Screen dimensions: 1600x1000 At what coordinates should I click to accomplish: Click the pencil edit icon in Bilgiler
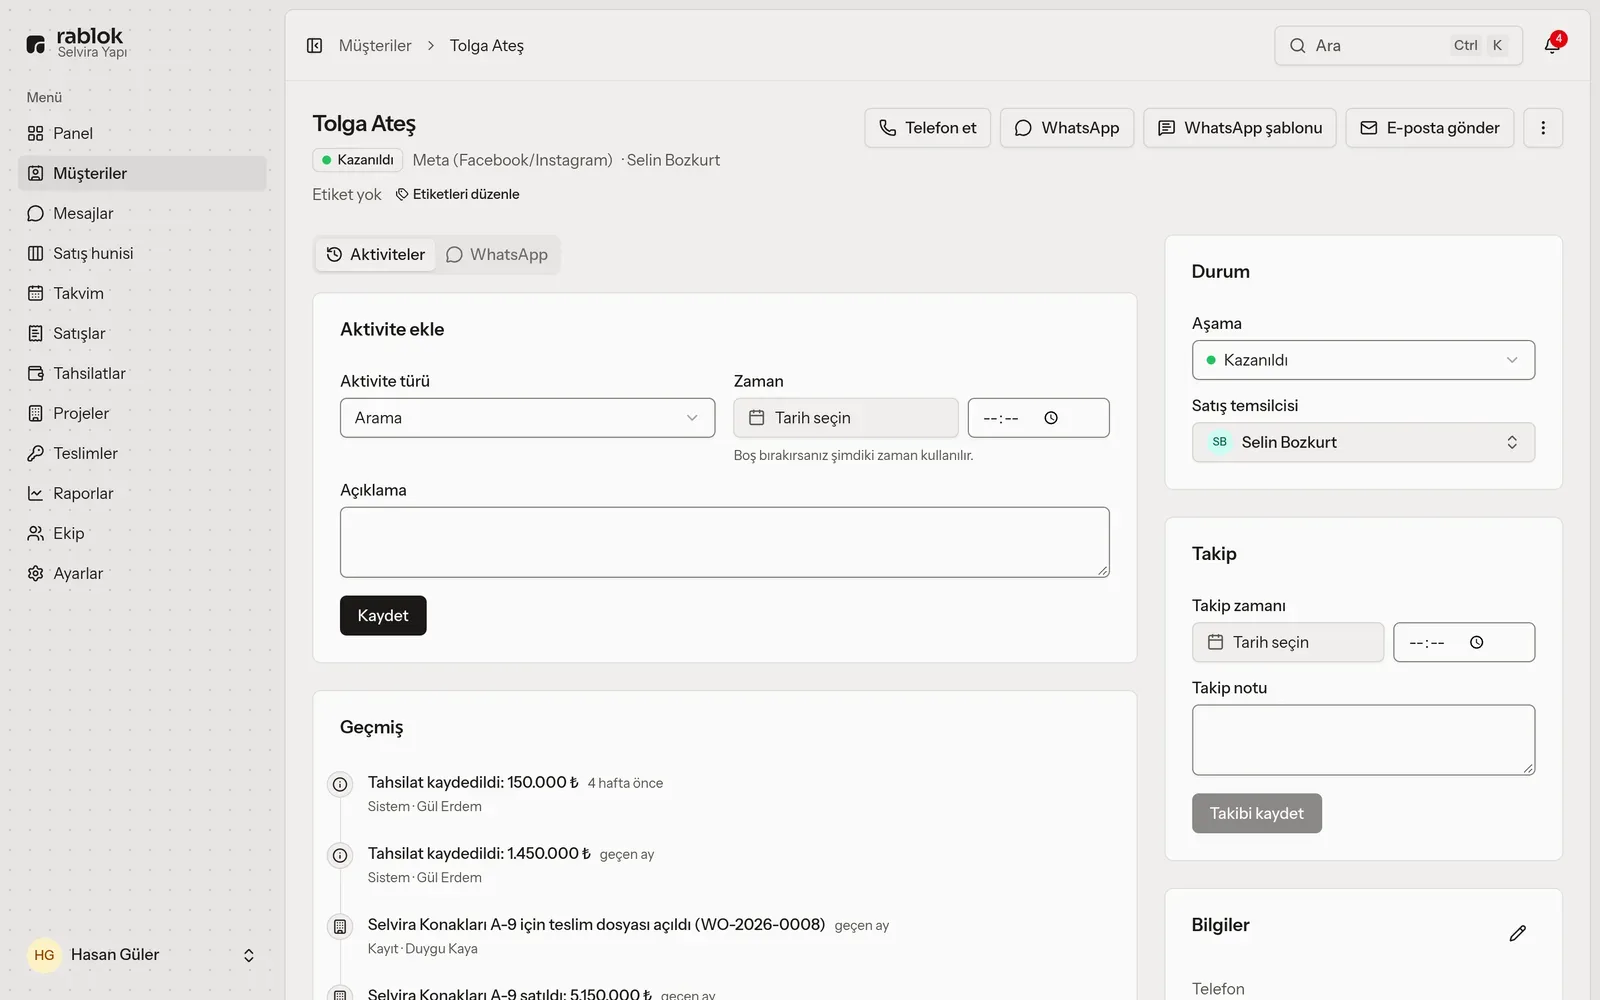[1517, 933]
